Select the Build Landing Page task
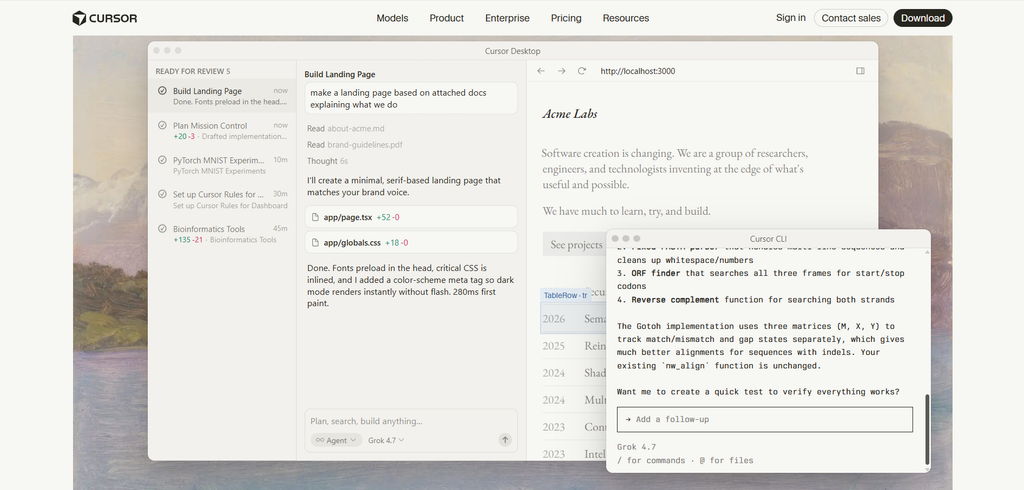 coord(222,96)
